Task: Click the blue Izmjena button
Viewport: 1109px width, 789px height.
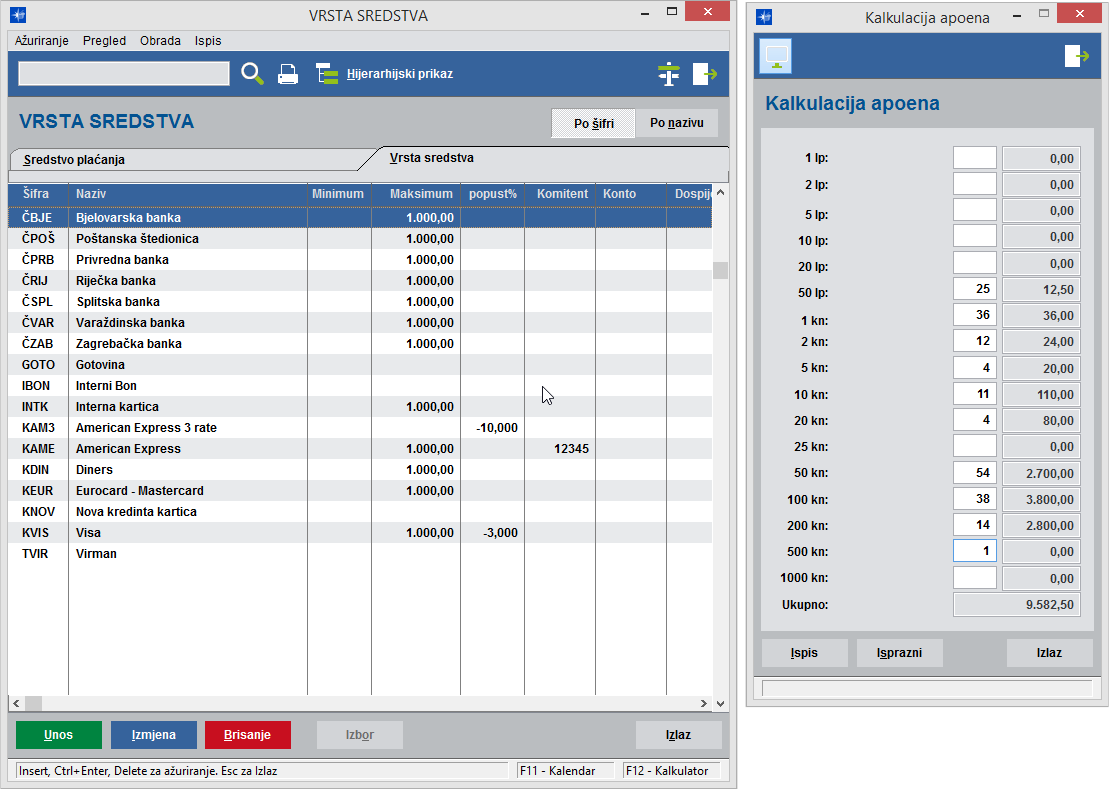Action: (x=153, y=735)
